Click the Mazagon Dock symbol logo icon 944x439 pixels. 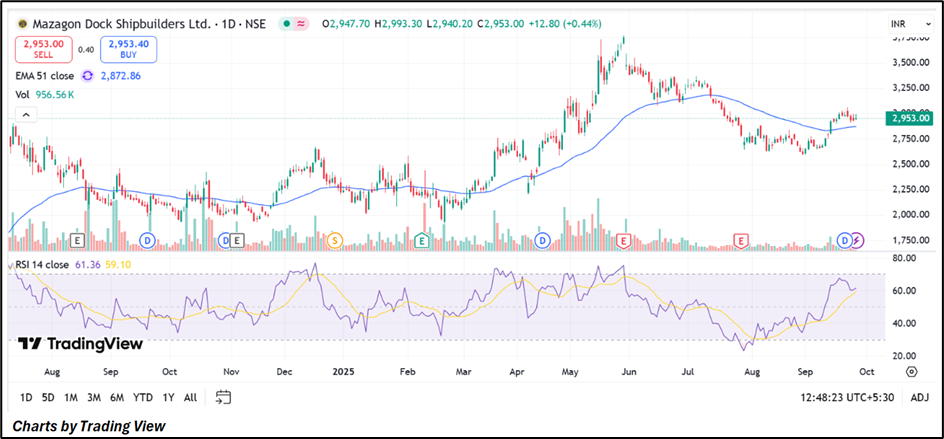click(22, 24)
